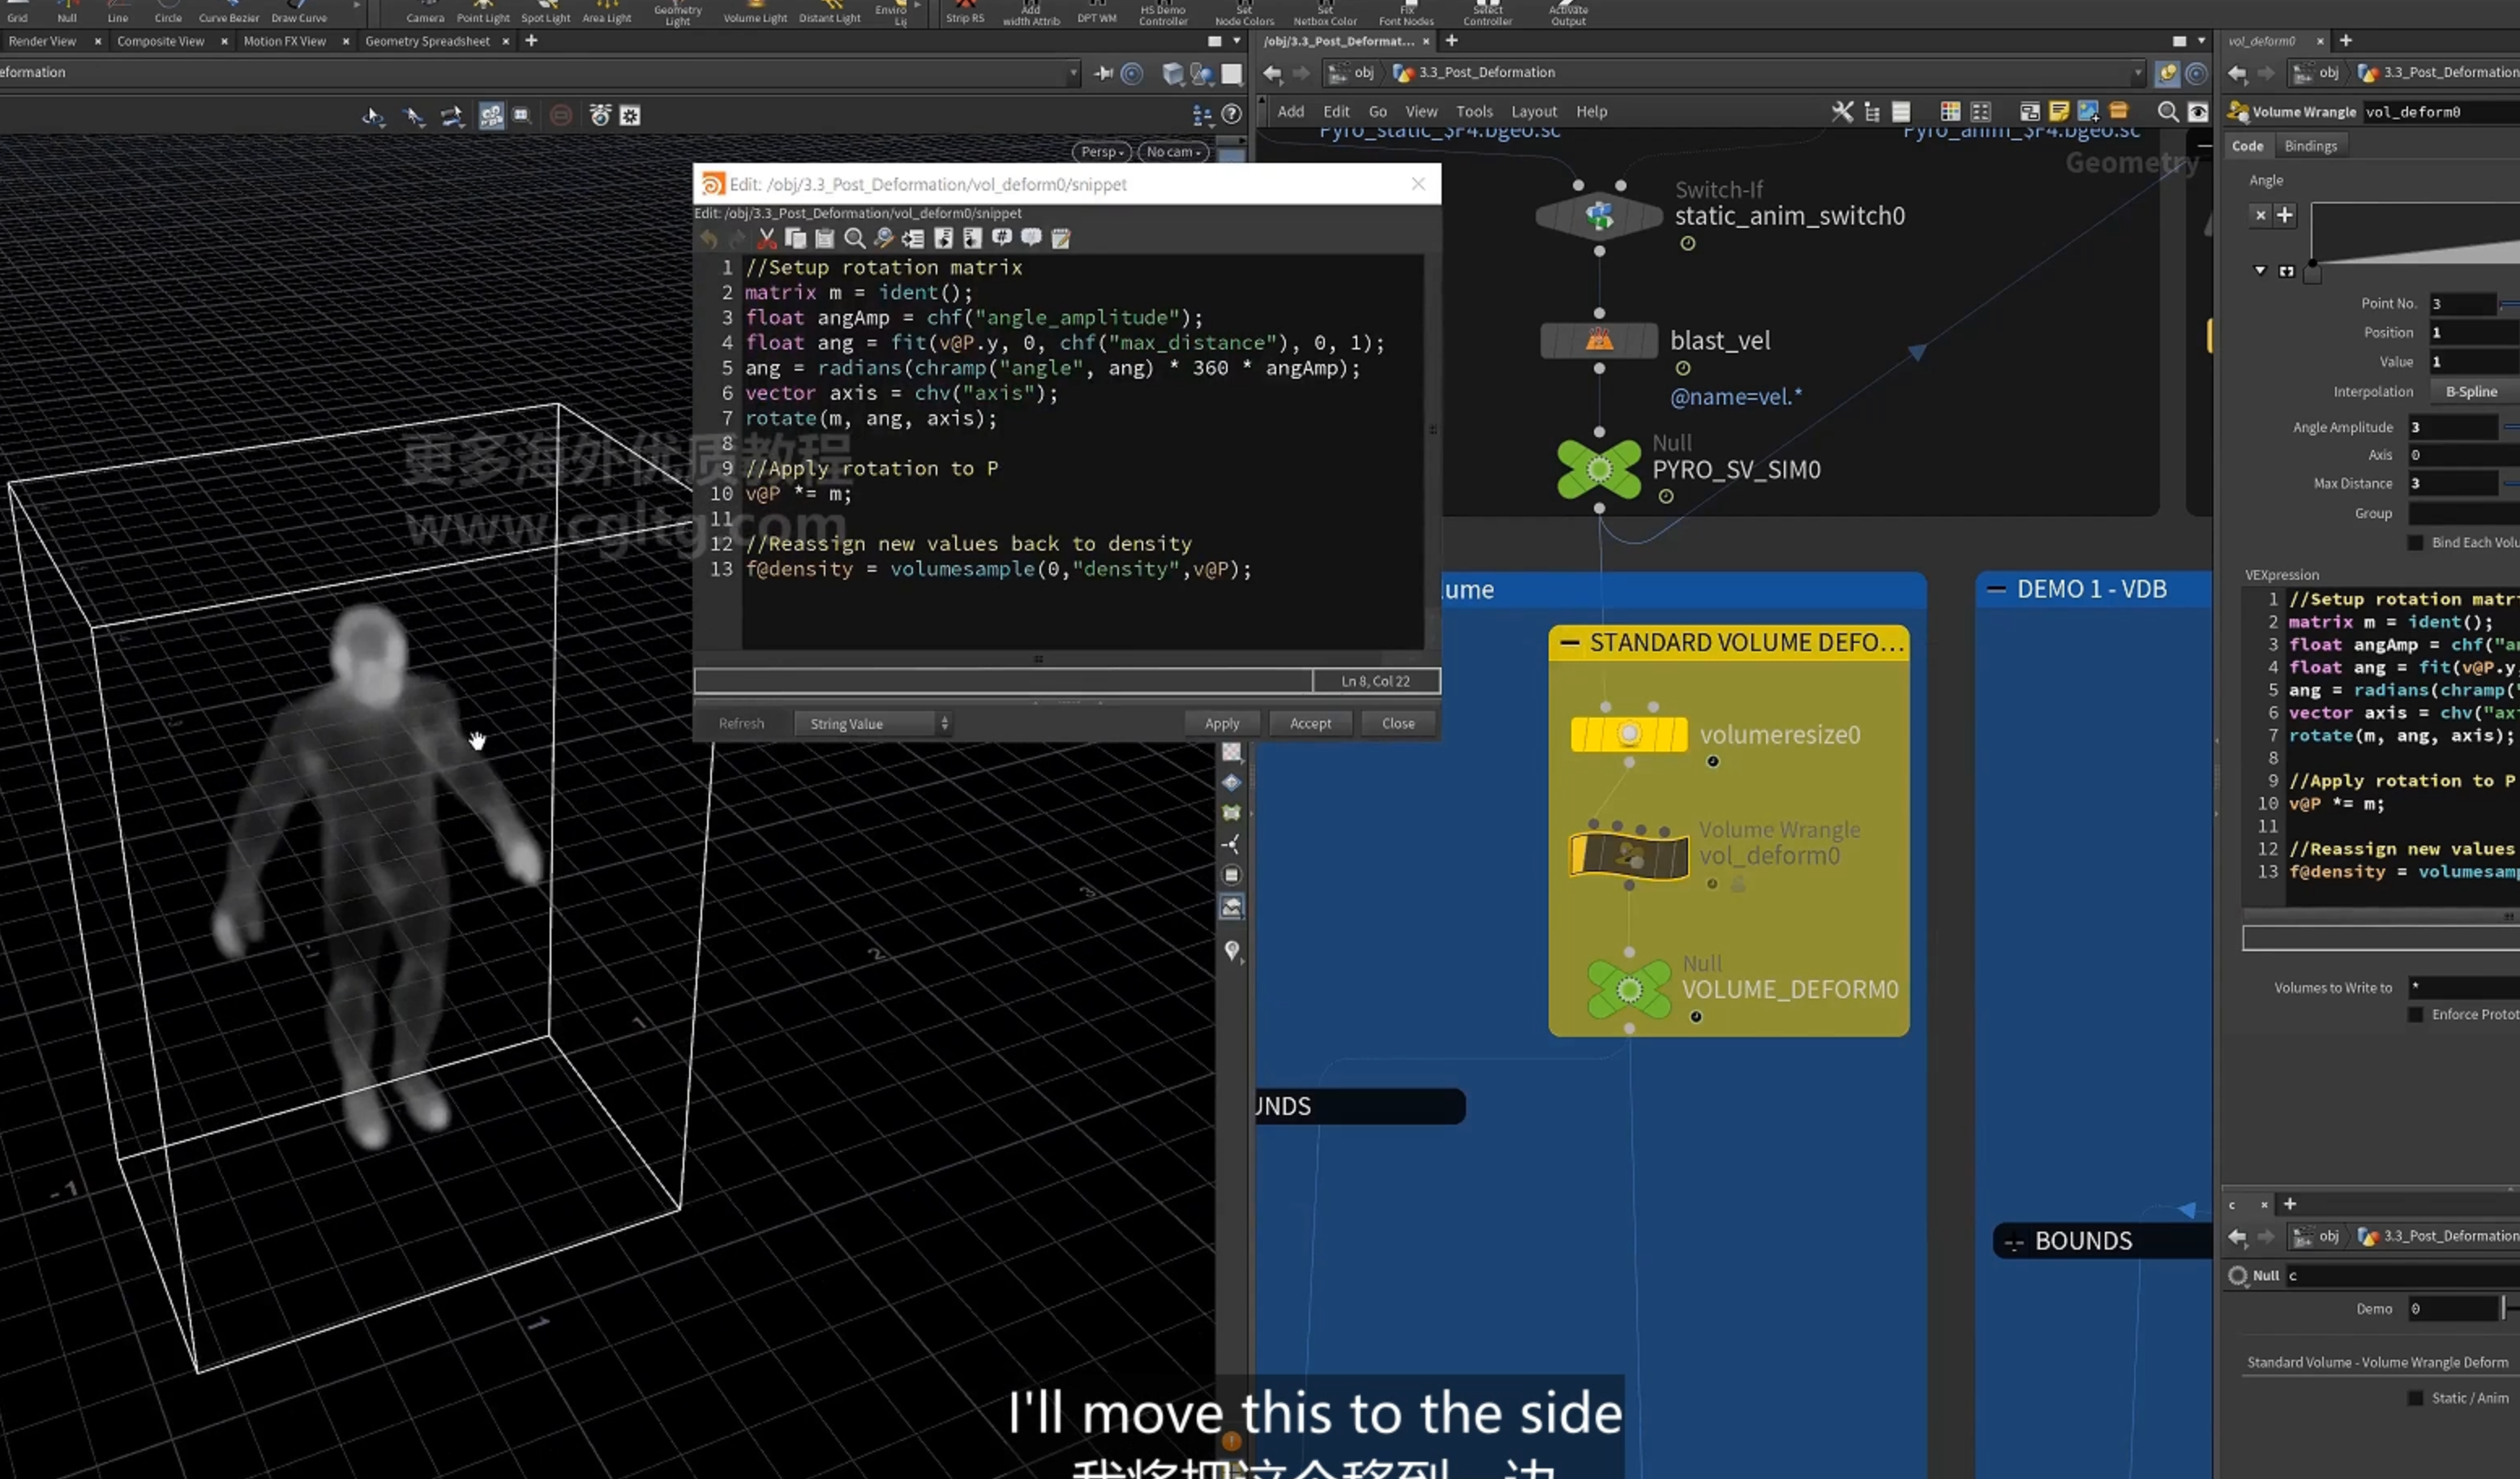The image size is (2520, 1479).
Task: Add a sticky note in network editor
Action: [x=2059, y=112]
